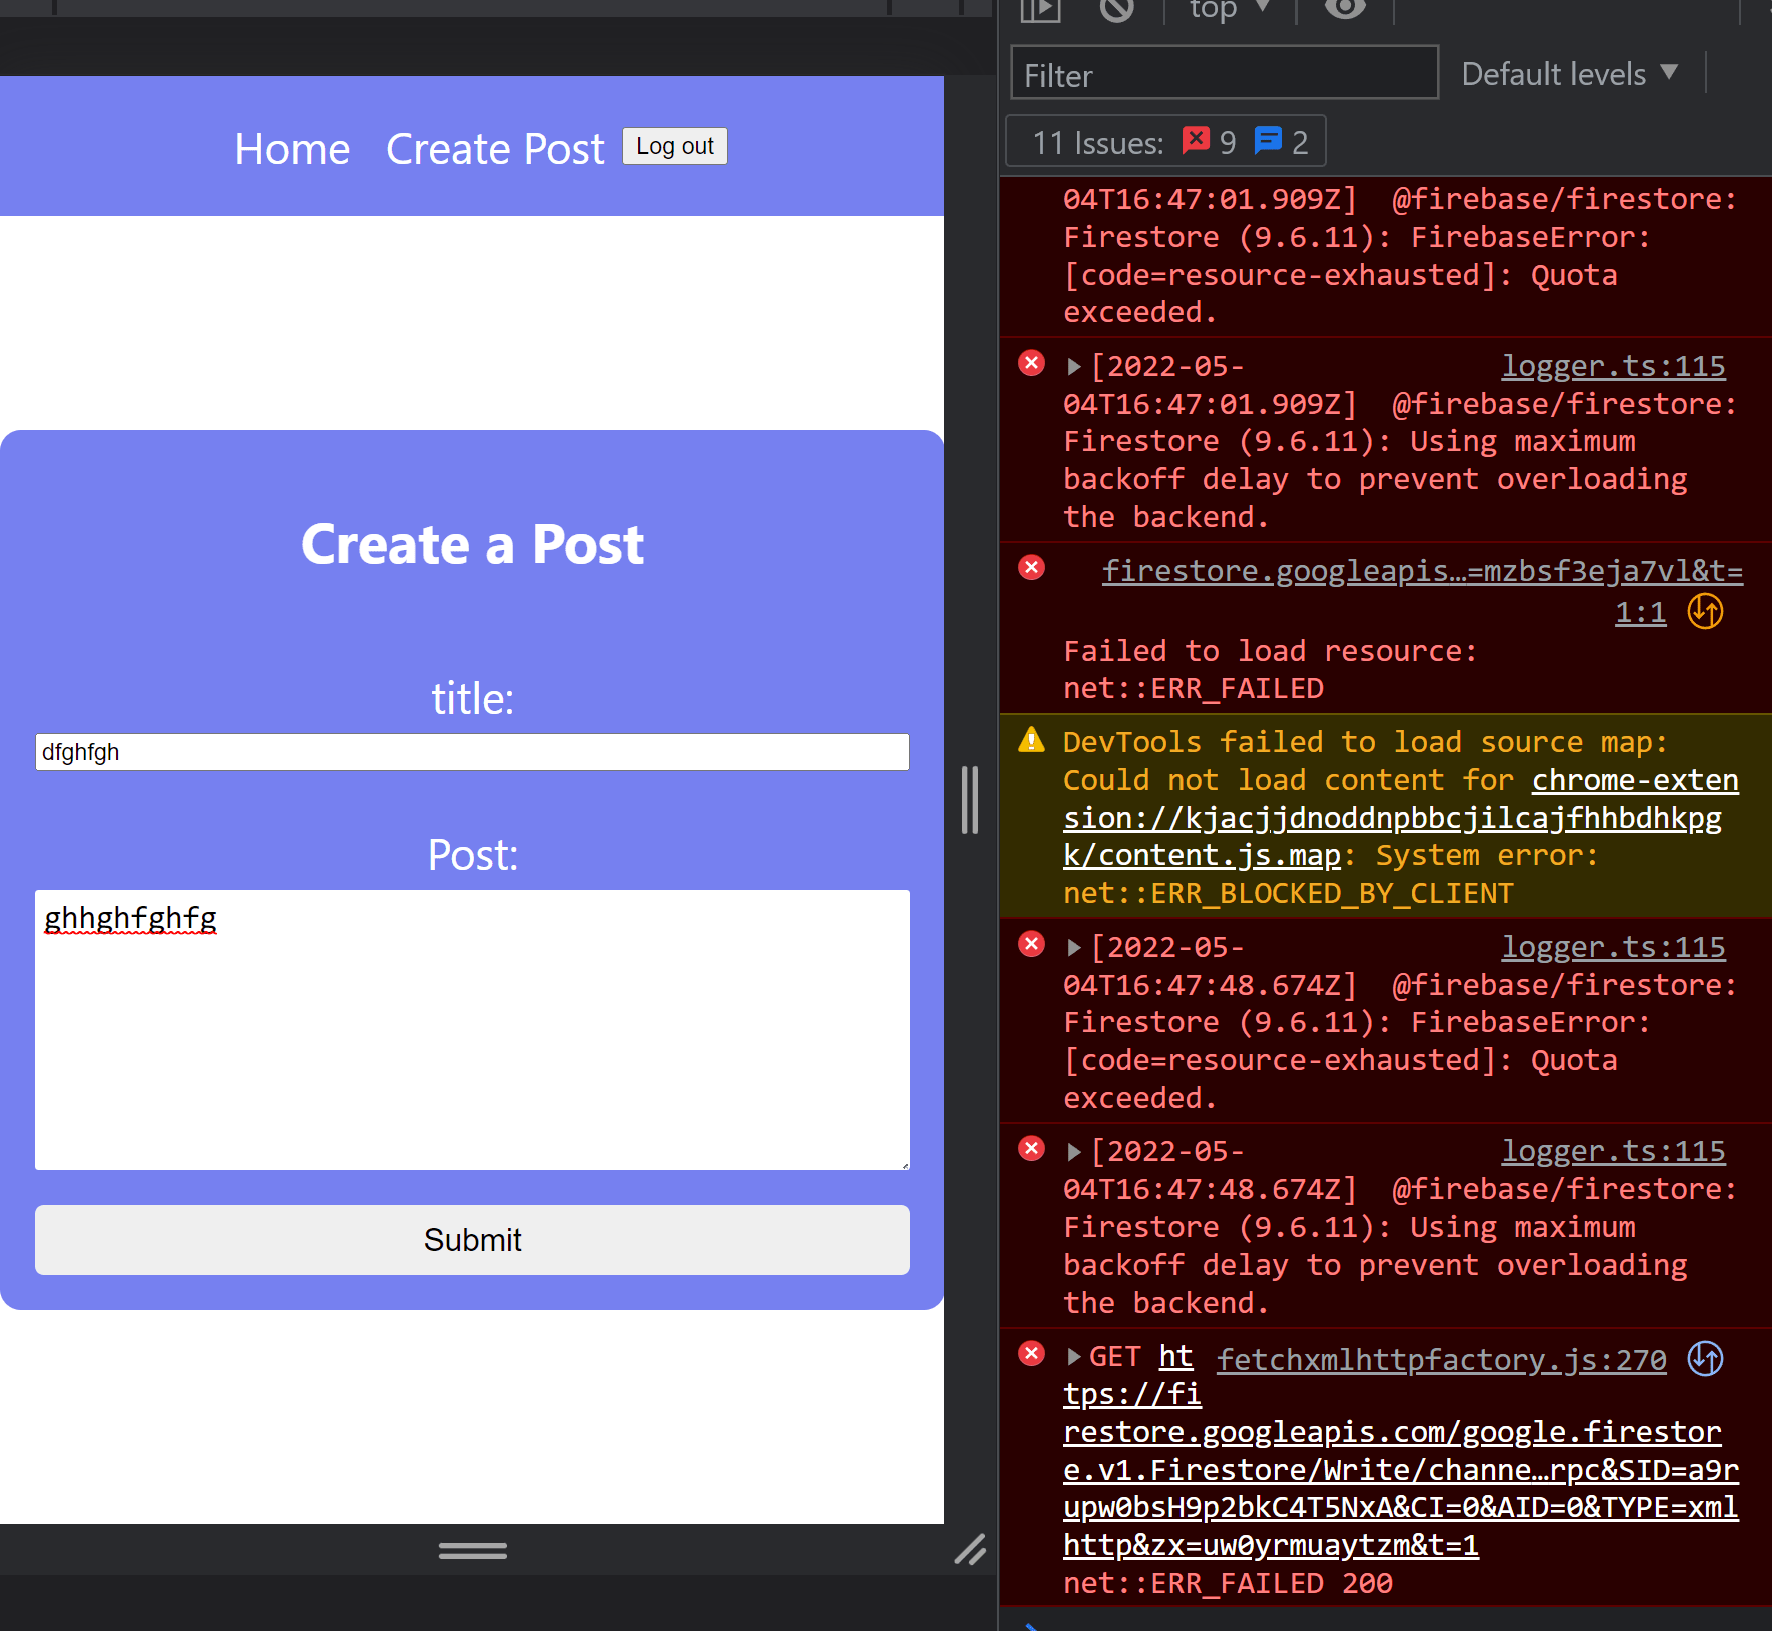Open logger.ts:115 link of 16:47:01 error
Viewport: 1772px width, 1631px height.
pyautogui.click(x=1613, y=366)
